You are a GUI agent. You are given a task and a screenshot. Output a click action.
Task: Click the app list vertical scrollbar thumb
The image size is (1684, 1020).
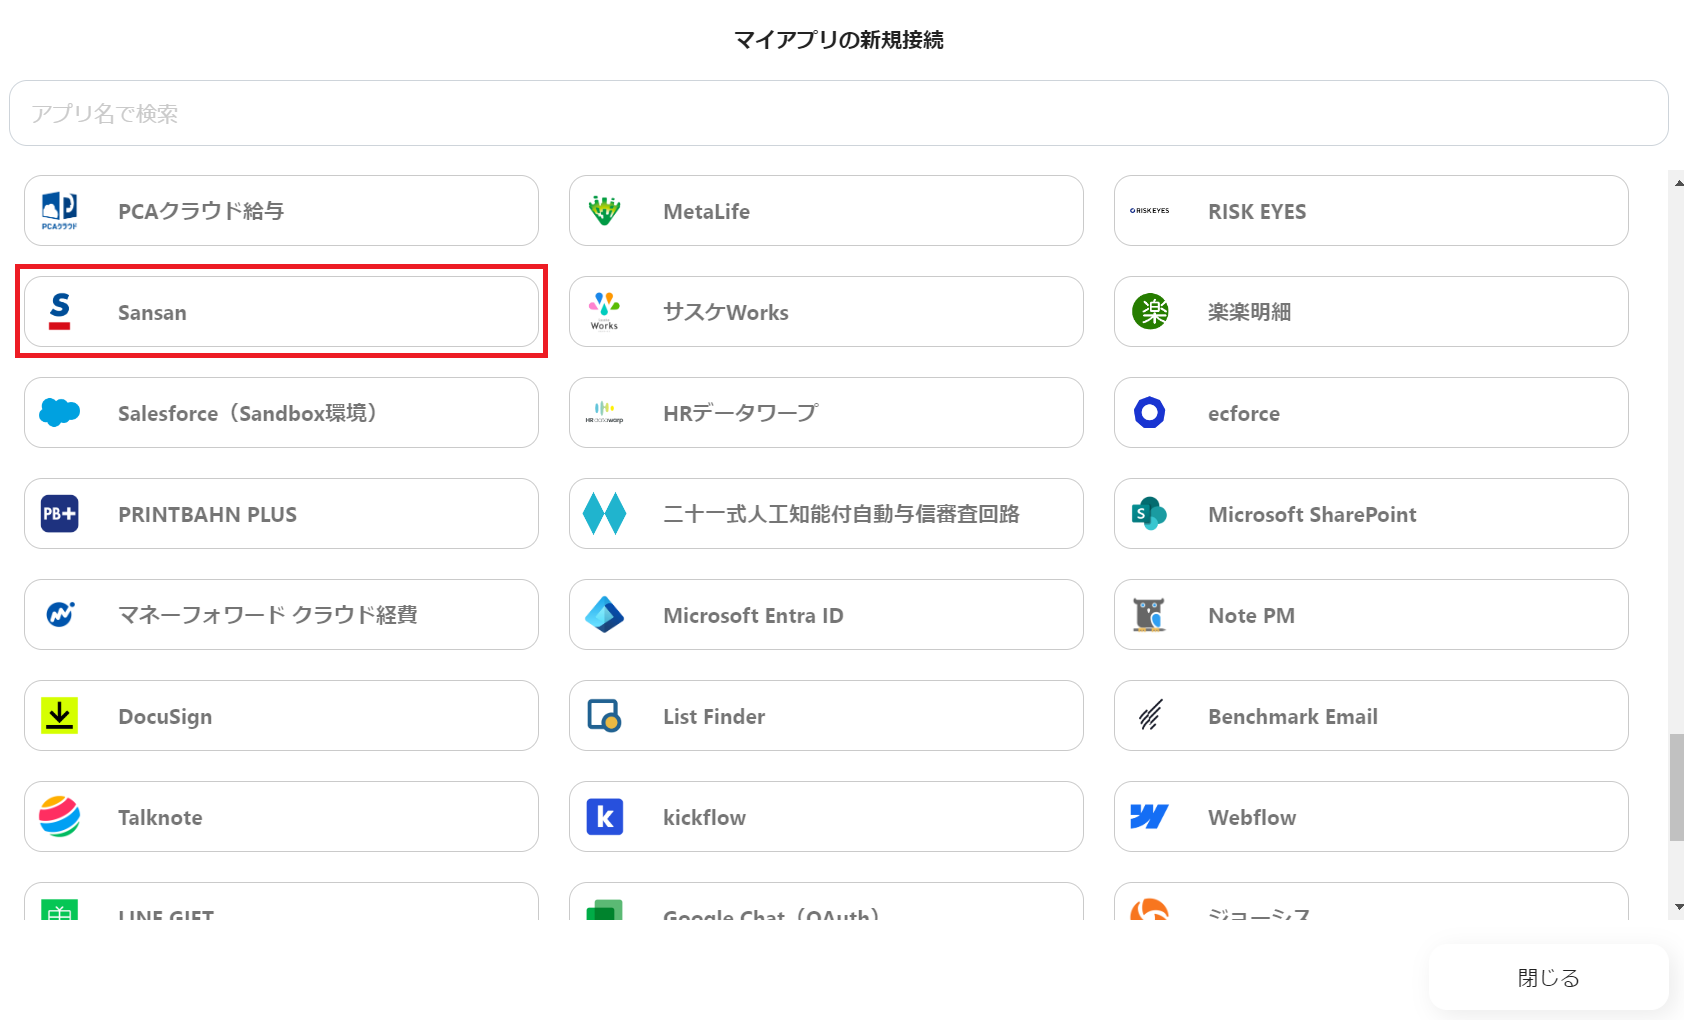[1677, 787]
